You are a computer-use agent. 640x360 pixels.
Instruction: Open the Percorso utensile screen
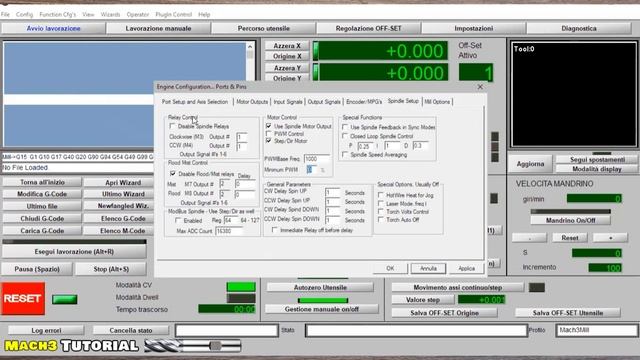264,29
